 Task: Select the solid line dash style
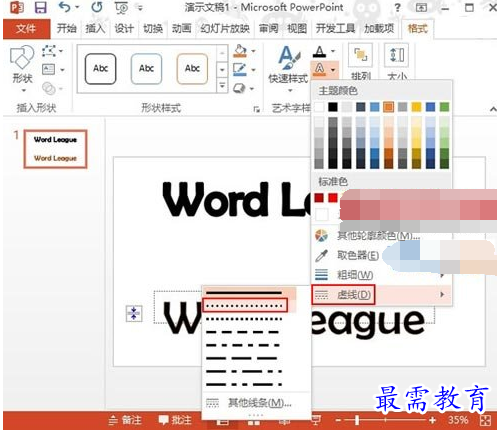[x=244, y=293]
